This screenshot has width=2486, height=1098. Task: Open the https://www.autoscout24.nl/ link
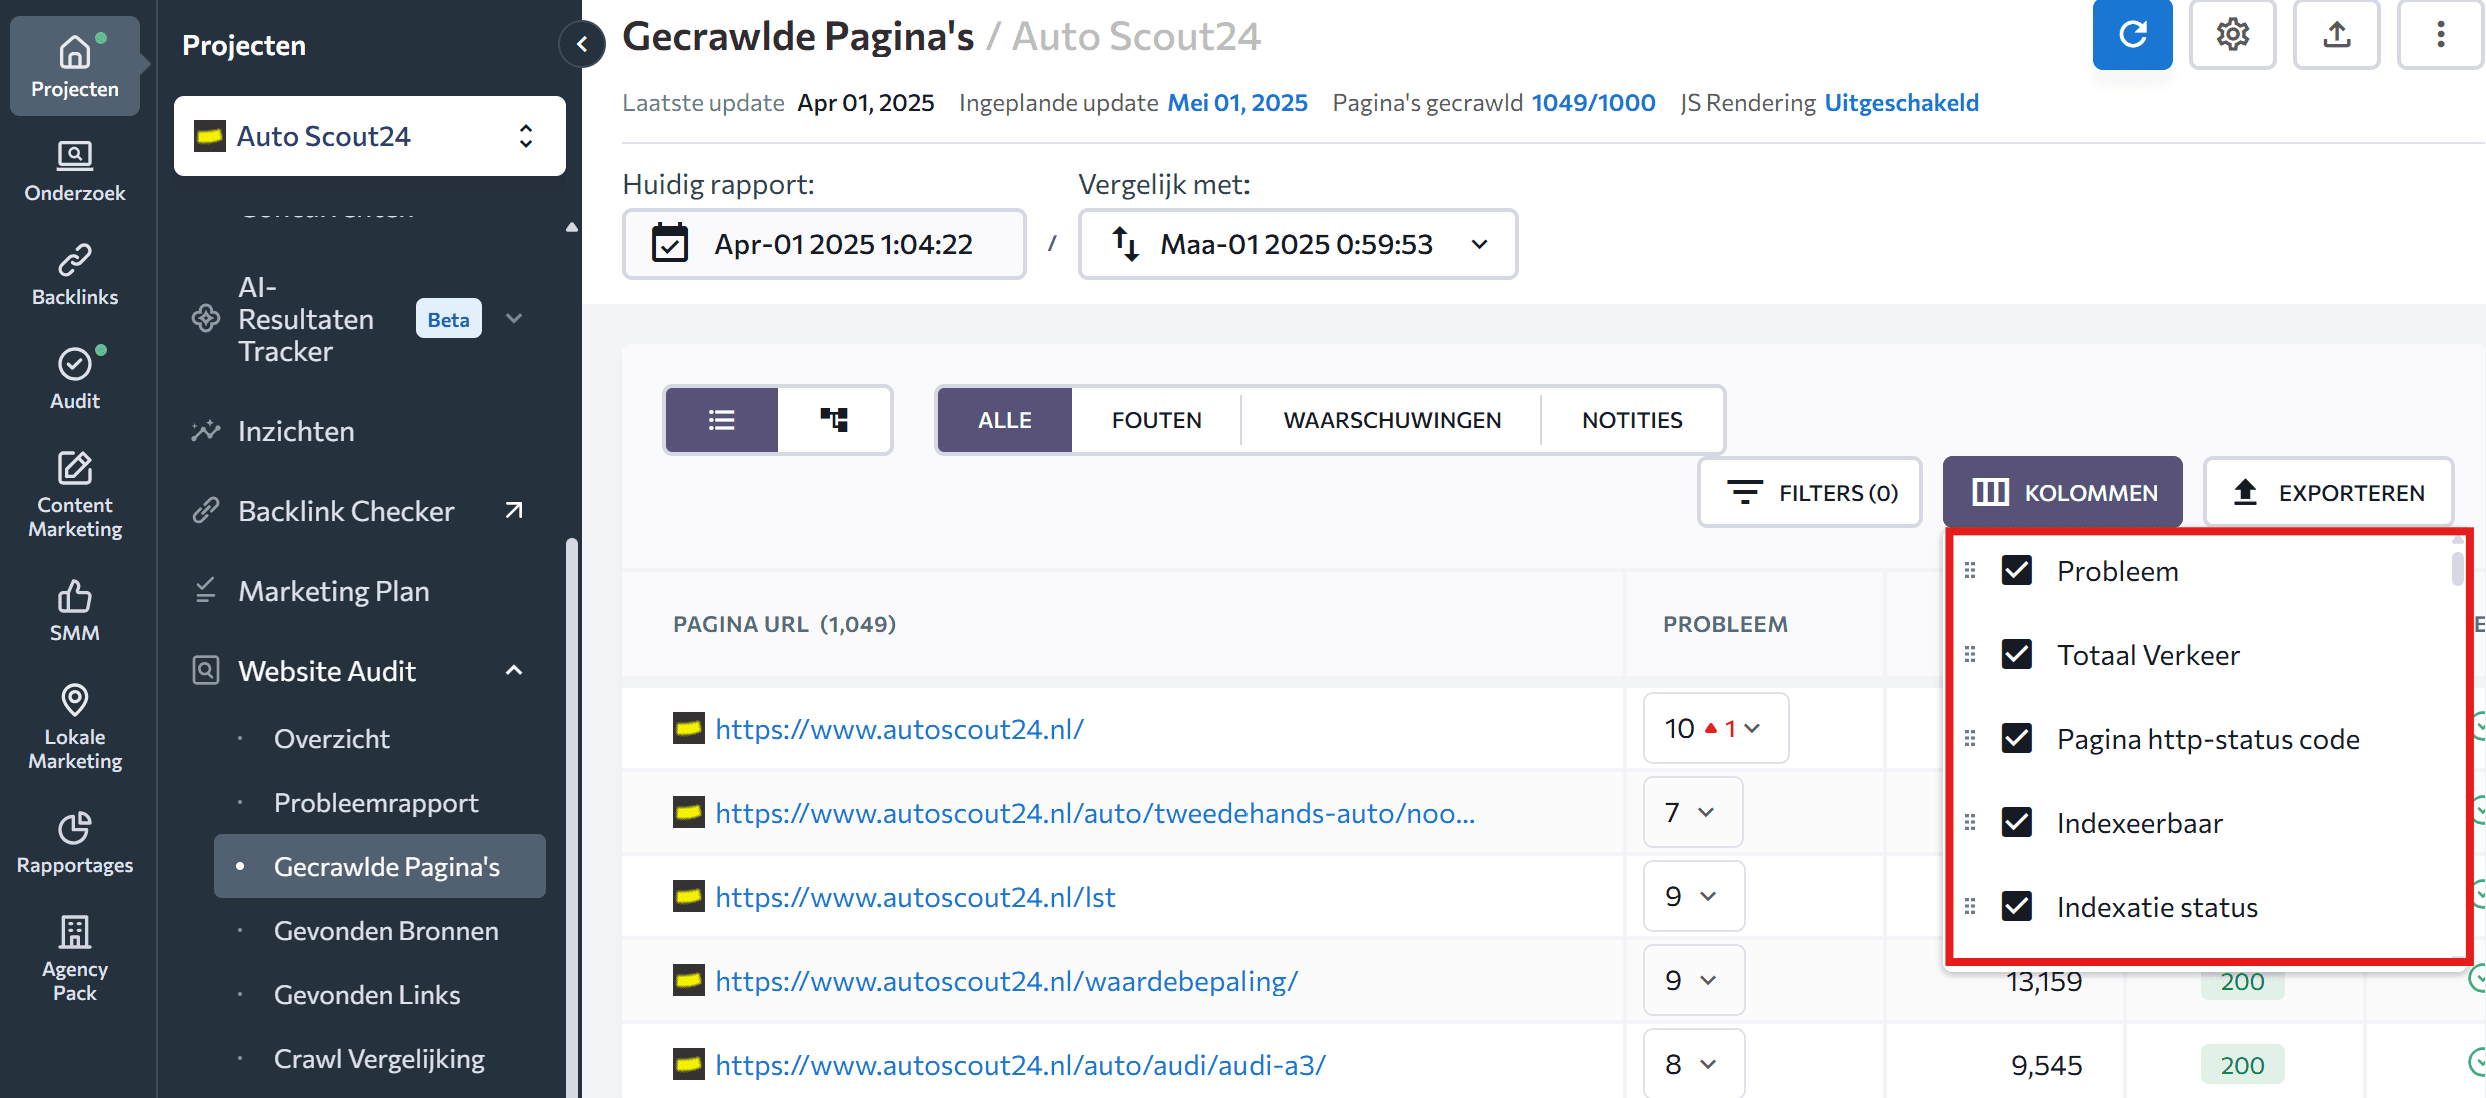tap(899, 729)
